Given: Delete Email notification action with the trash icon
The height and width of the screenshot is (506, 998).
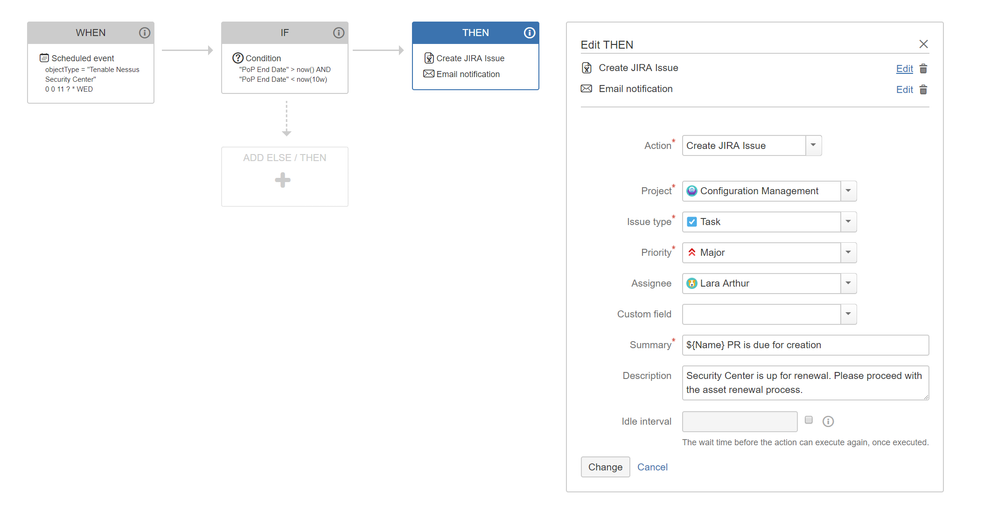Looking at the screenshot, I should pos(924,90).
